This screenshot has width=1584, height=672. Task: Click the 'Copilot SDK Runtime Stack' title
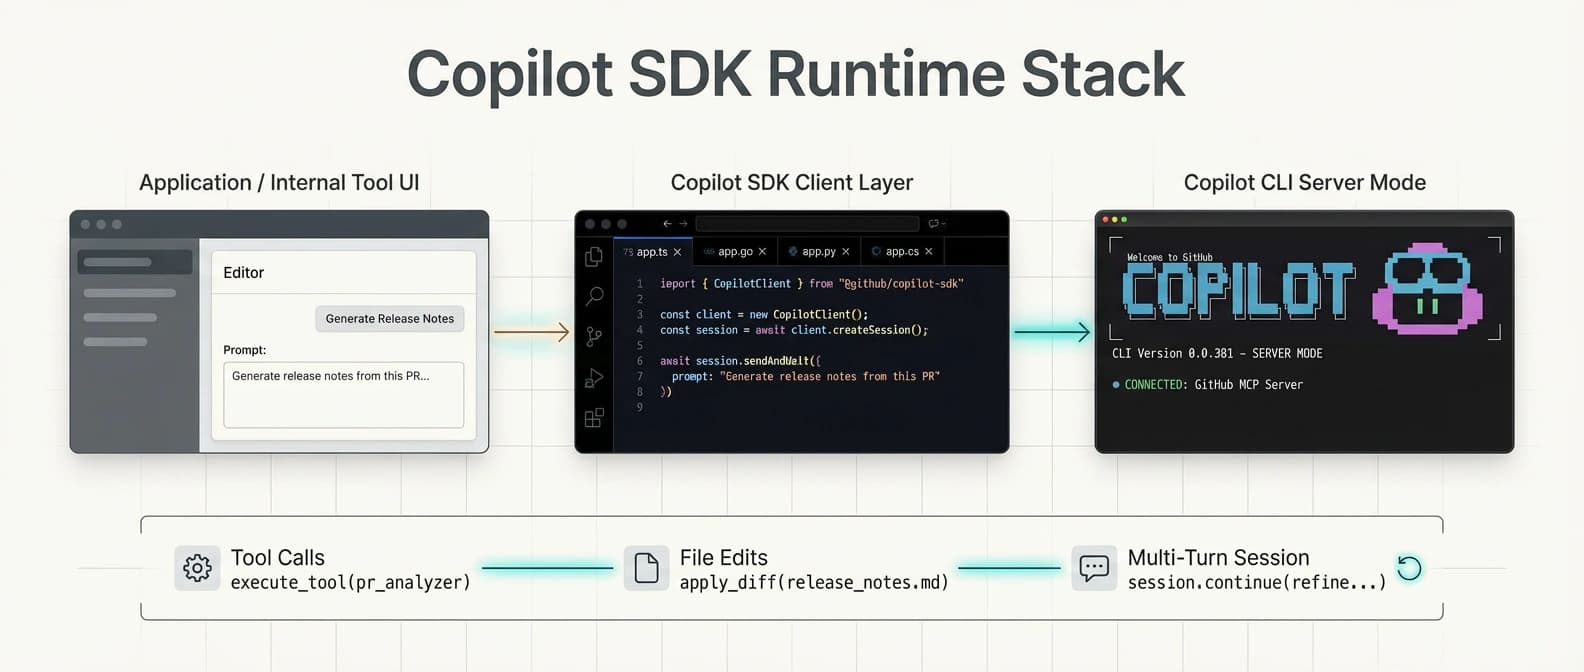796,74
